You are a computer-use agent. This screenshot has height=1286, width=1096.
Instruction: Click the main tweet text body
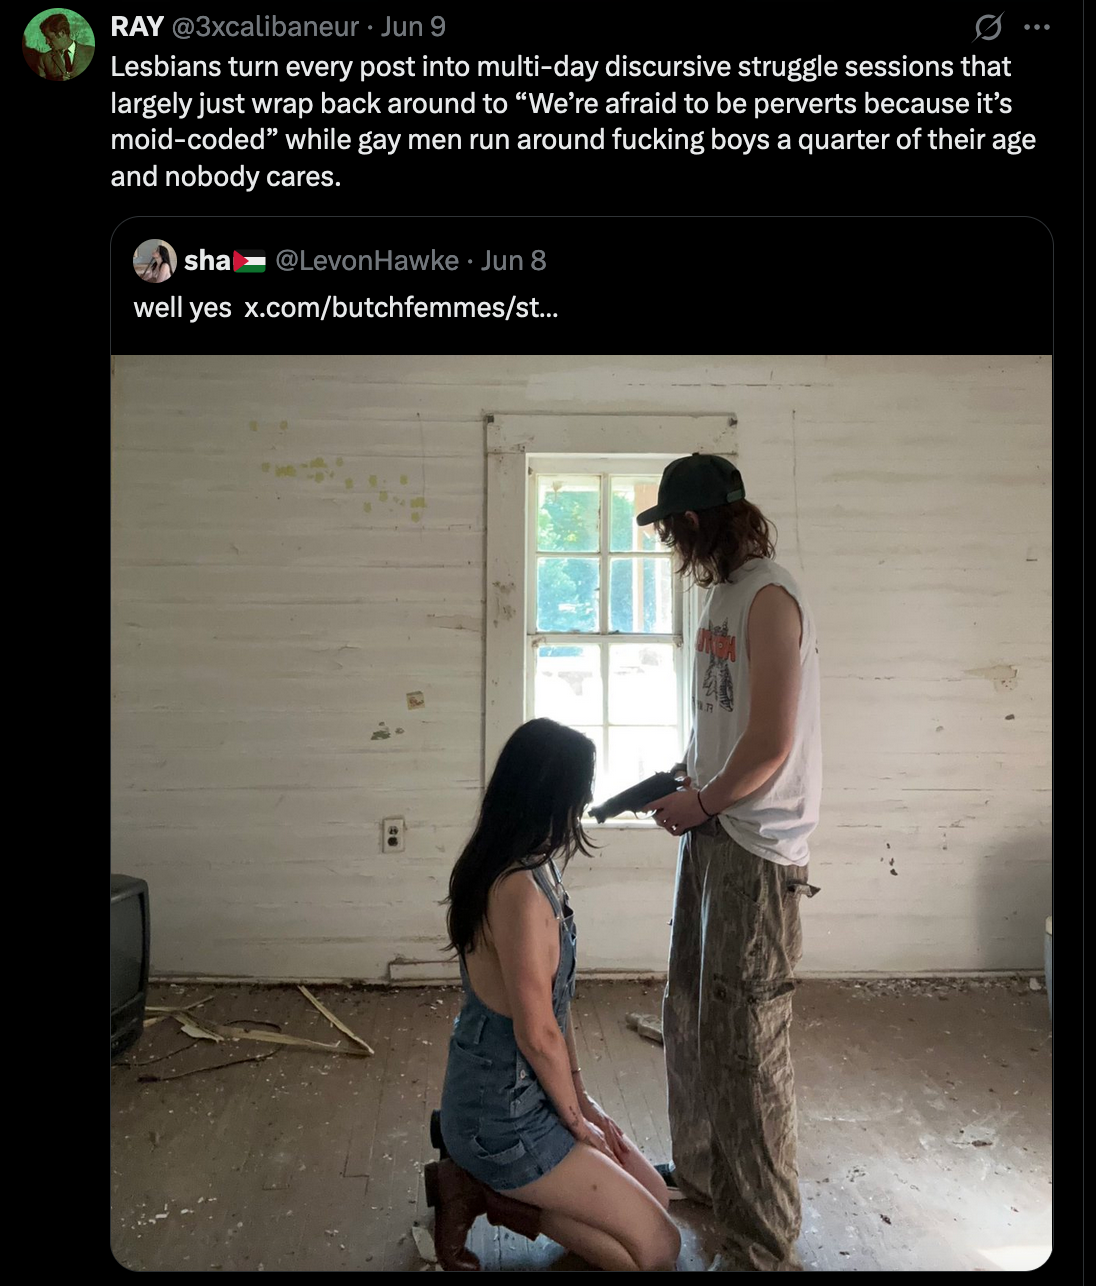[x=573, y=121]
